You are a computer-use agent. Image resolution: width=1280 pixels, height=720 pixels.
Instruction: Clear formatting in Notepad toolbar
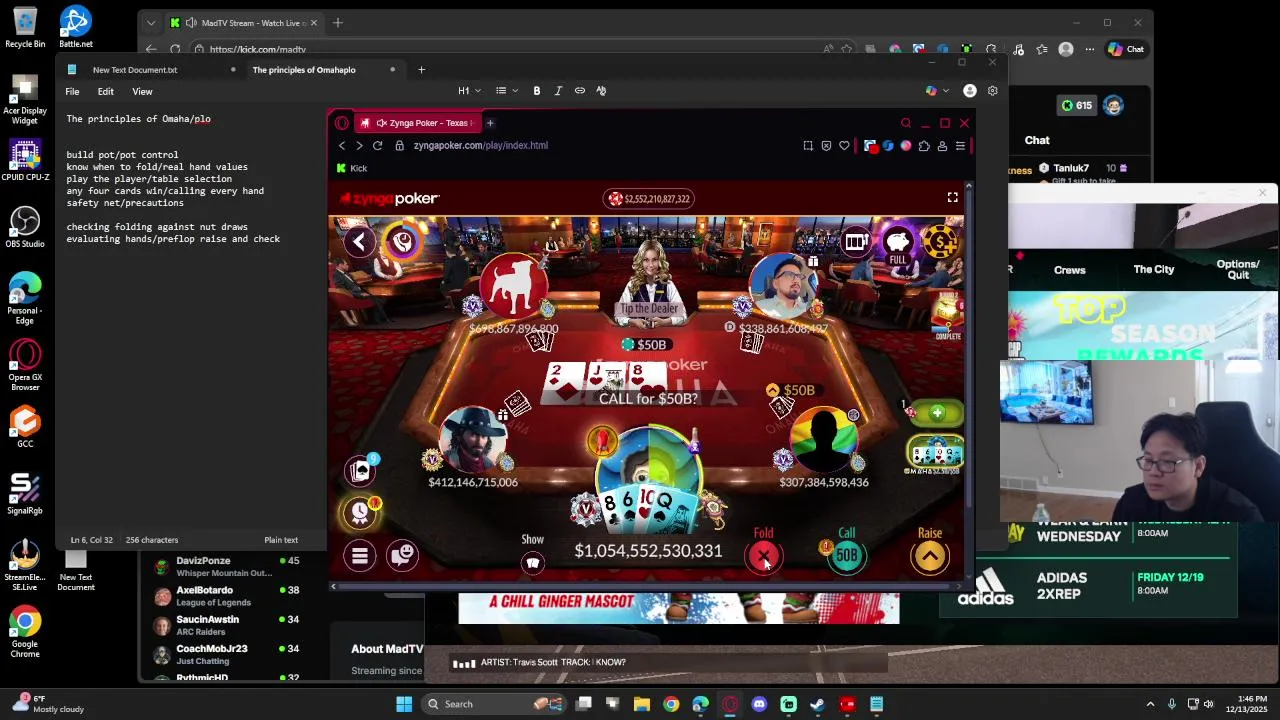[x=601, y=91]
